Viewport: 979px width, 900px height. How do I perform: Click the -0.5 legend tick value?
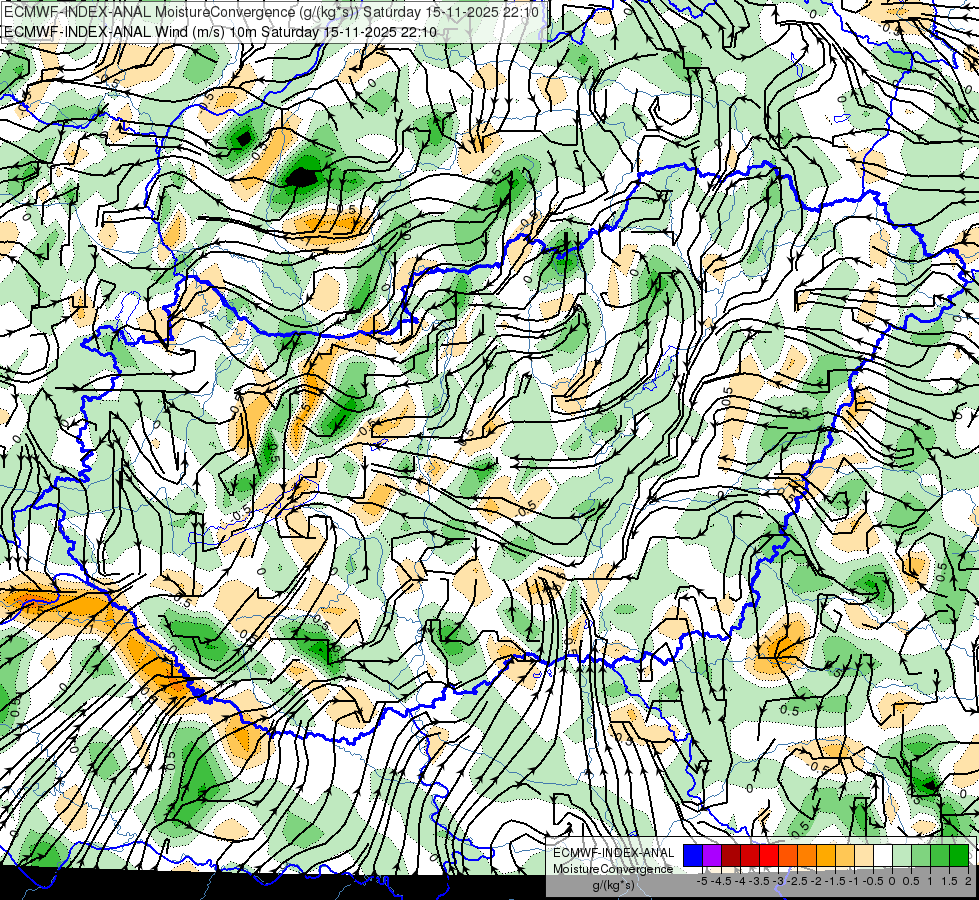tap(873, 881)
